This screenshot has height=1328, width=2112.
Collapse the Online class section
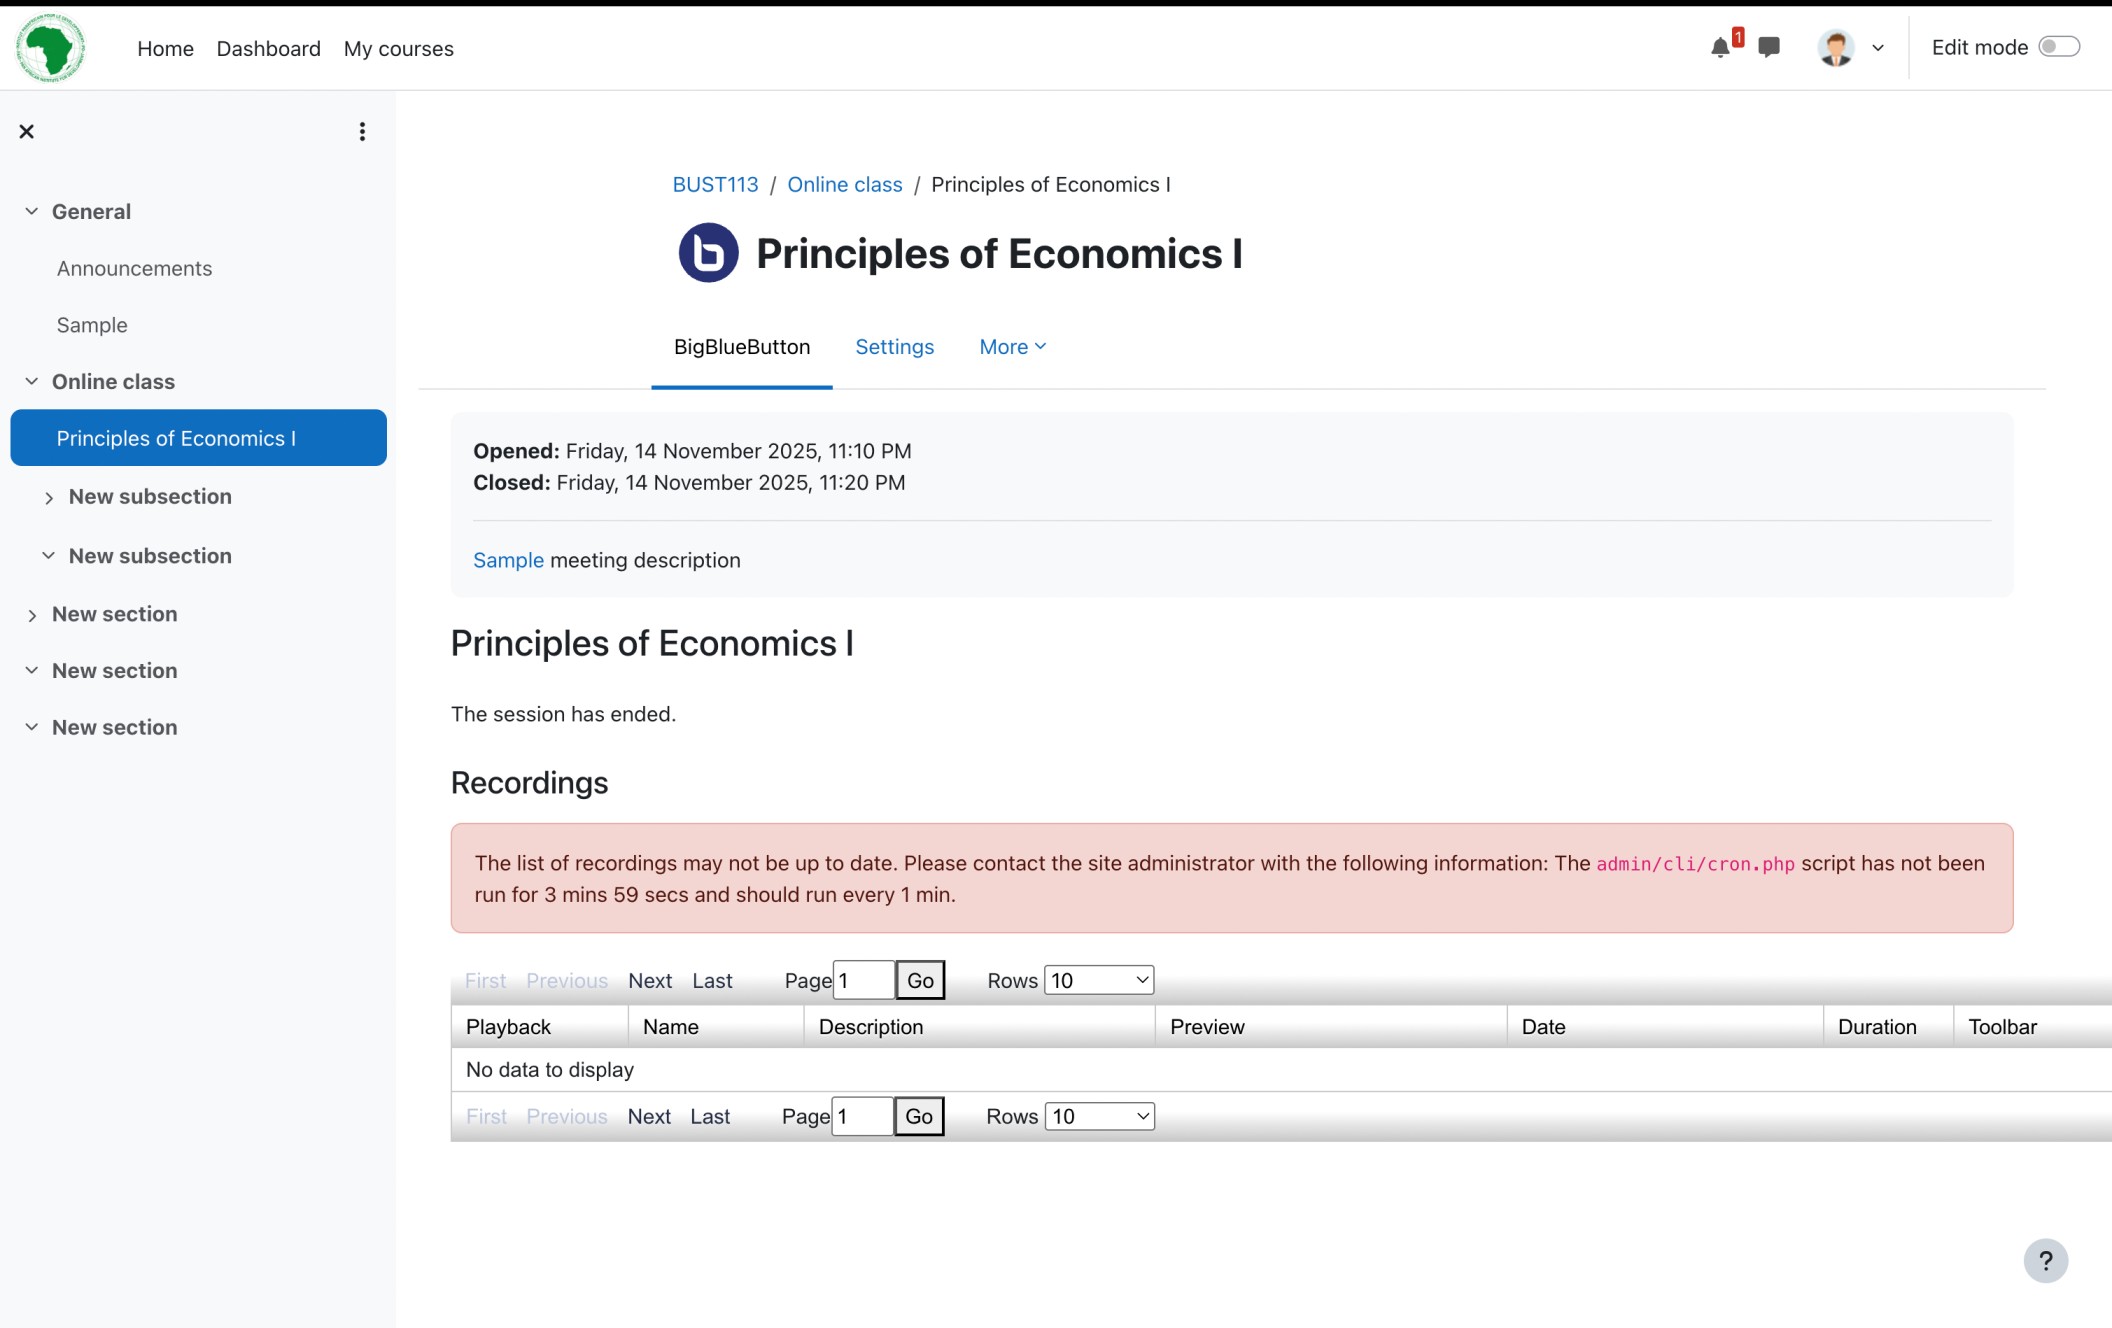pos(30,380)
